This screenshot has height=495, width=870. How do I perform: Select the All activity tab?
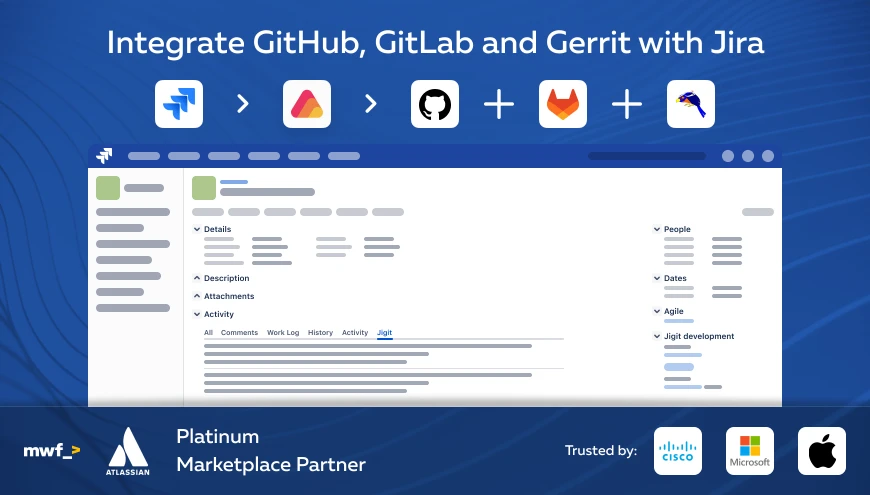pos(209,332)
